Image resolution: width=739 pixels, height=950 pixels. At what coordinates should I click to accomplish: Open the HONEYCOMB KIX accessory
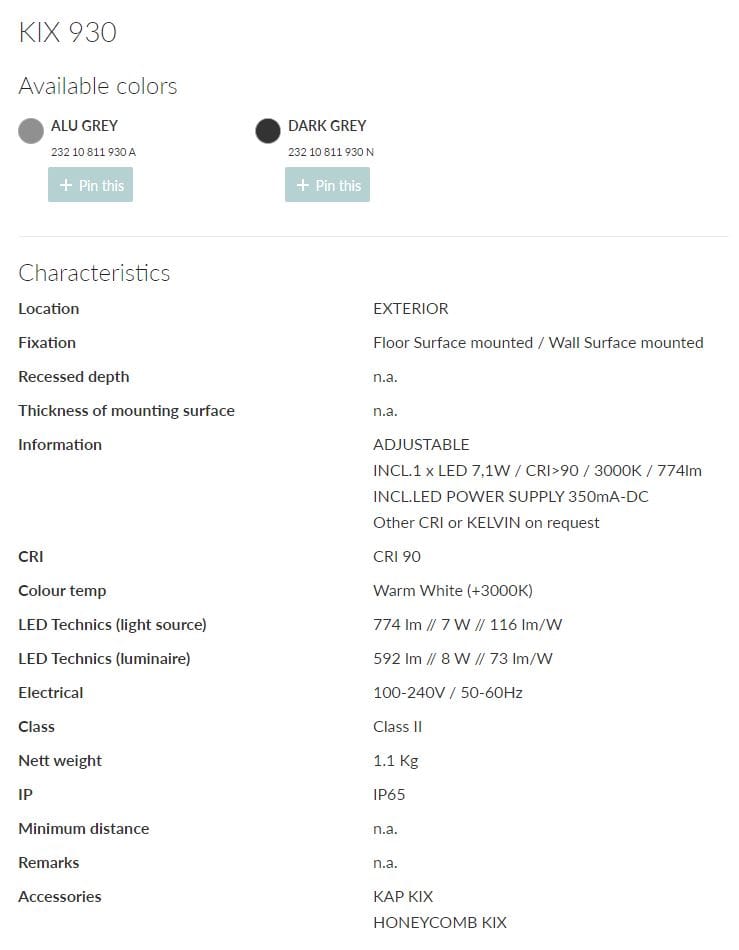(x=441, y=922)
